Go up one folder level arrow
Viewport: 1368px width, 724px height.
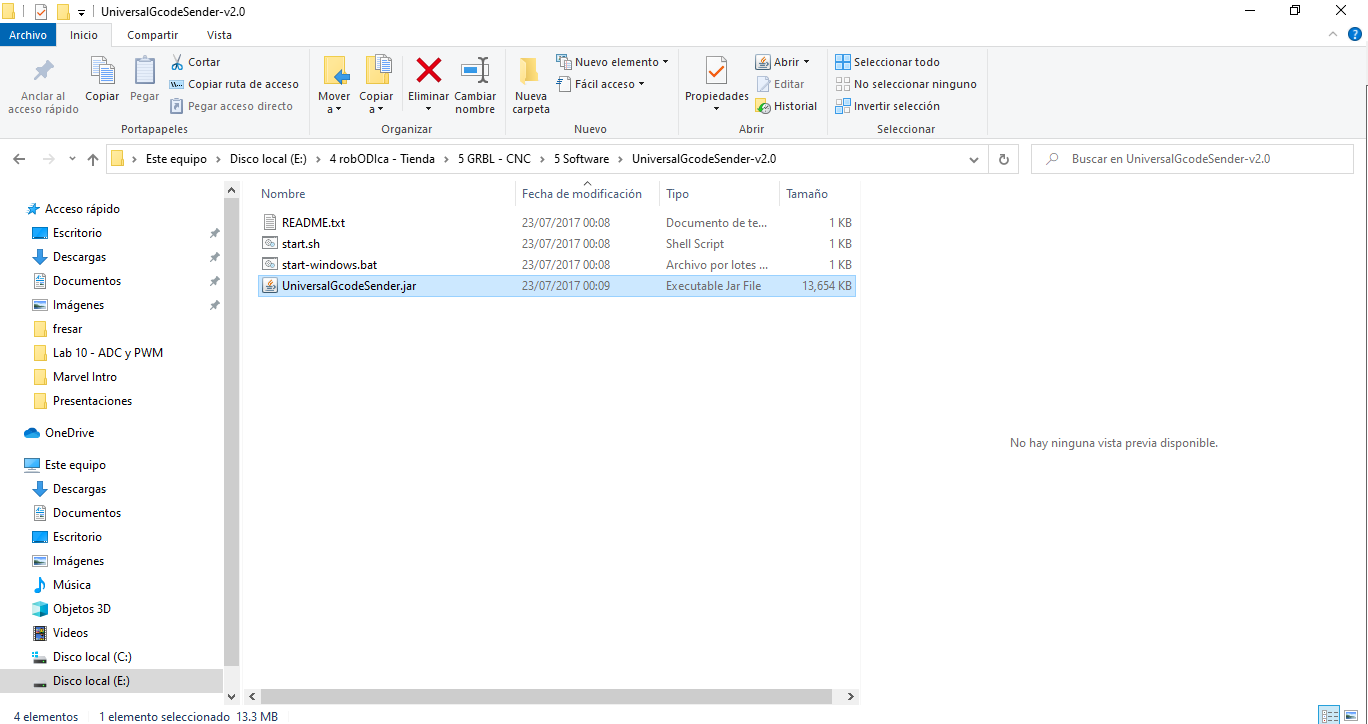point(93,159)
